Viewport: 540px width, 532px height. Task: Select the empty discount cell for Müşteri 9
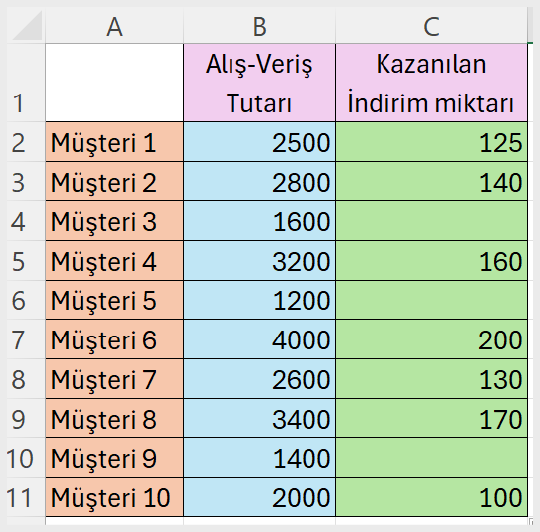point(431,458)
